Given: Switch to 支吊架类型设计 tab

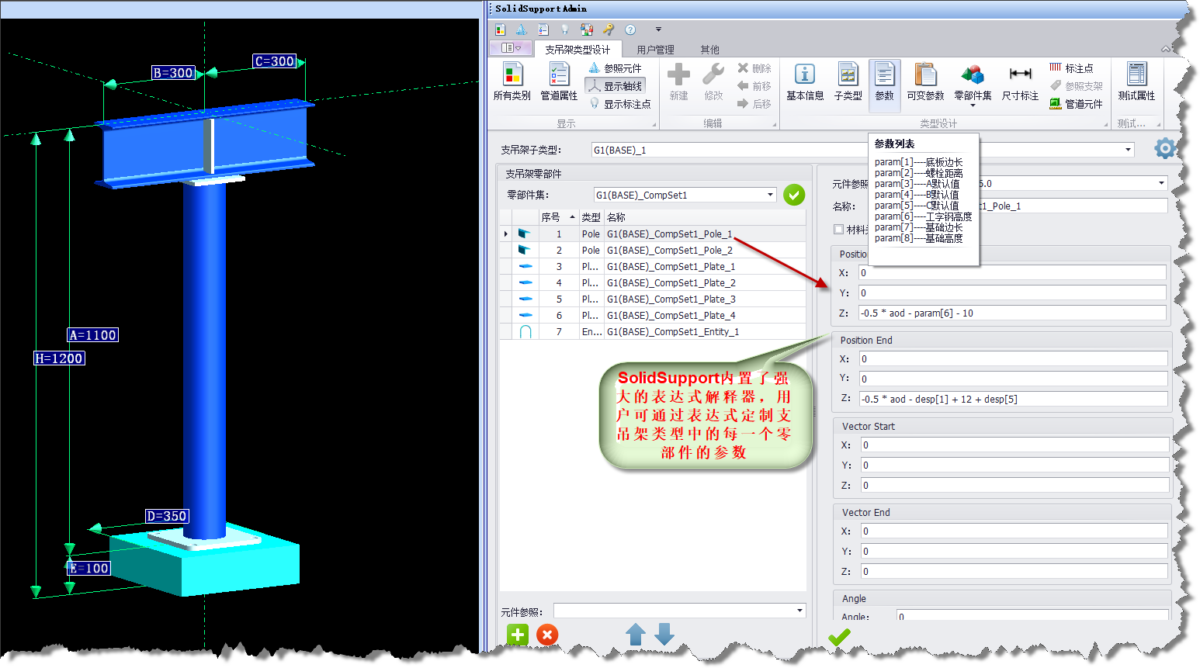Looking at the screenshot, I should [577, 49].
